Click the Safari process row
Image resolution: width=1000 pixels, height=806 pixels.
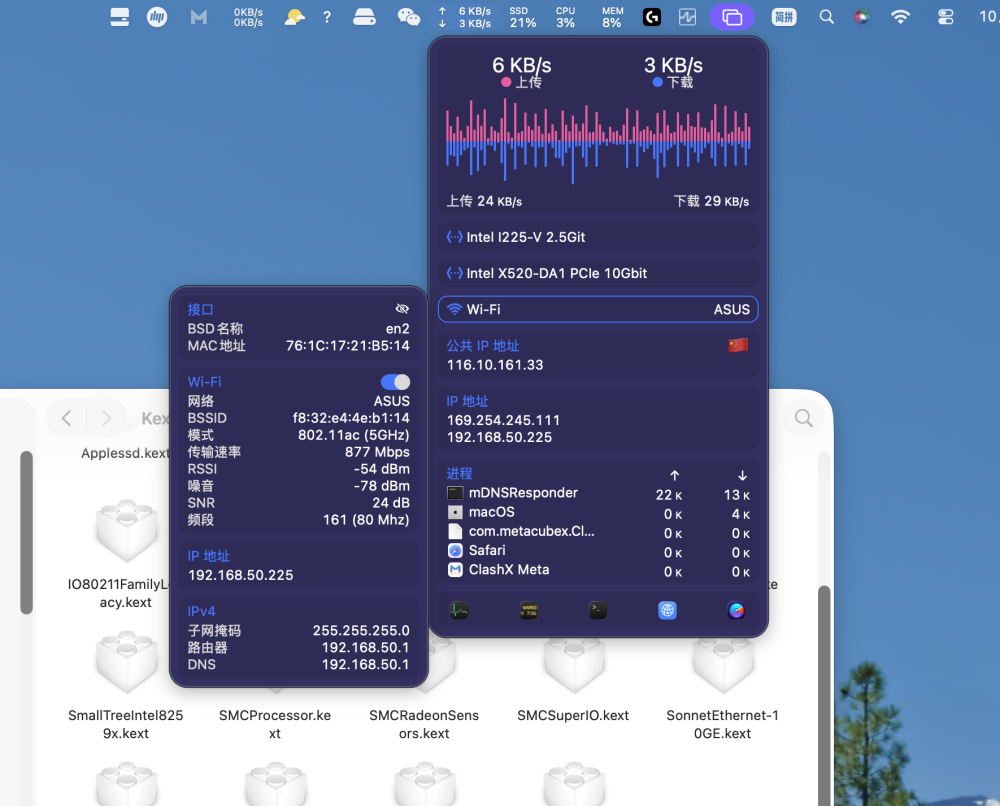coord(598,551)
